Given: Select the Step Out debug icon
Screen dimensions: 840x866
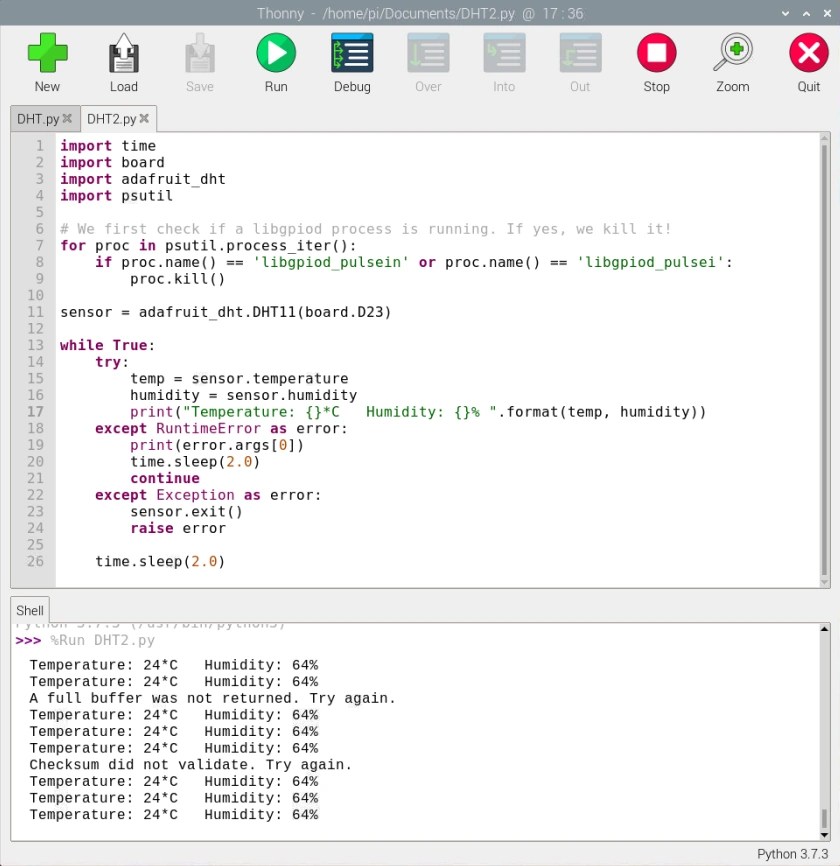Looking at the screenshot, I should (x=579, y=54).
